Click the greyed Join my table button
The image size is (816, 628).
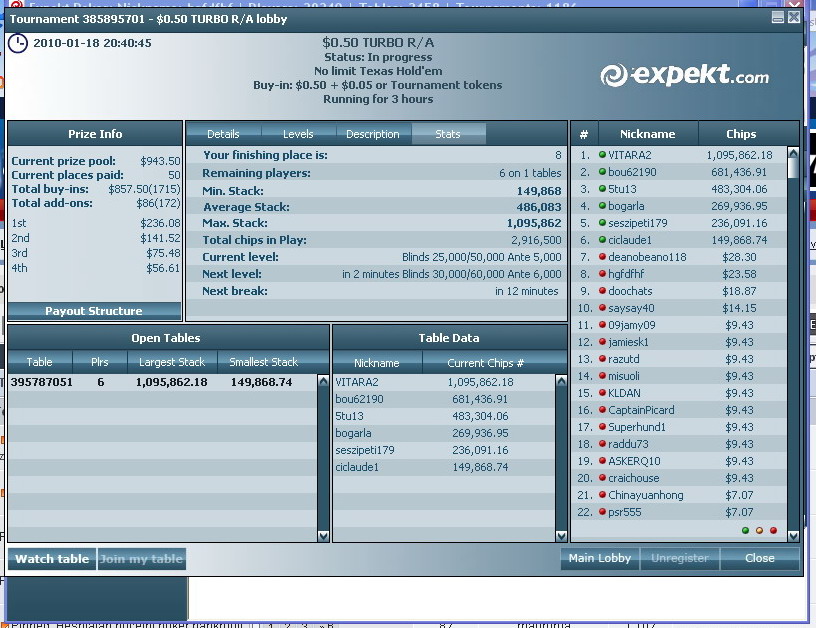pyautogui.click(x=142, y=559)
